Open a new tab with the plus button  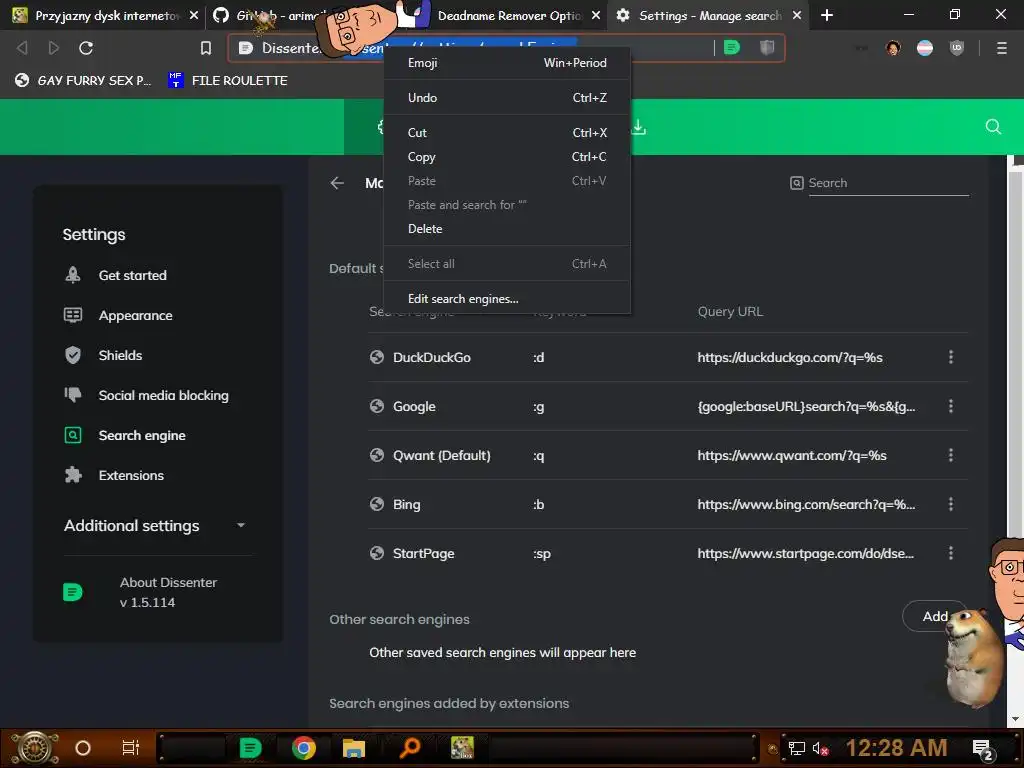pos(827,15)
